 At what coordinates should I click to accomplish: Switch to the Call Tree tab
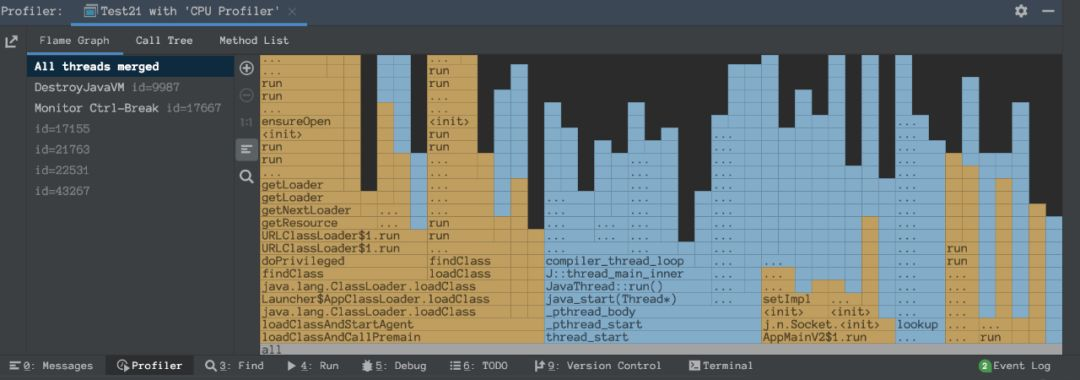click(x=164, y=41)
